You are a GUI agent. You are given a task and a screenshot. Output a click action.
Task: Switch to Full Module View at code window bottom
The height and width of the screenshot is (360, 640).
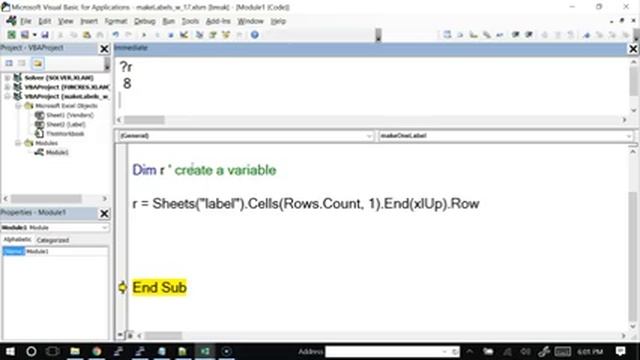130,335
